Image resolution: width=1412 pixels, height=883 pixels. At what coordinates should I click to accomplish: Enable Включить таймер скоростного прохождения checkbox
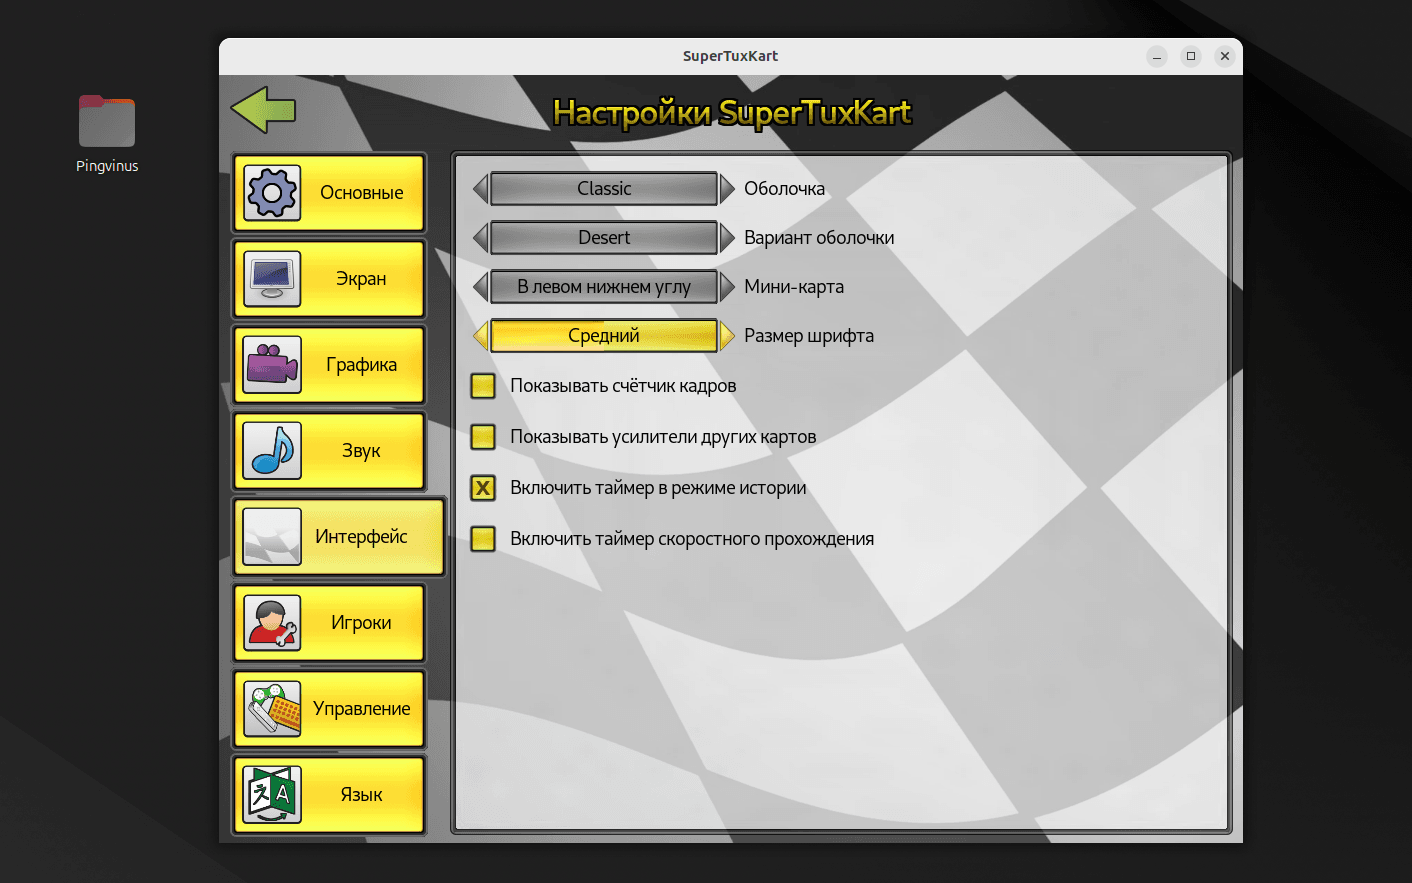pos(483,539)
